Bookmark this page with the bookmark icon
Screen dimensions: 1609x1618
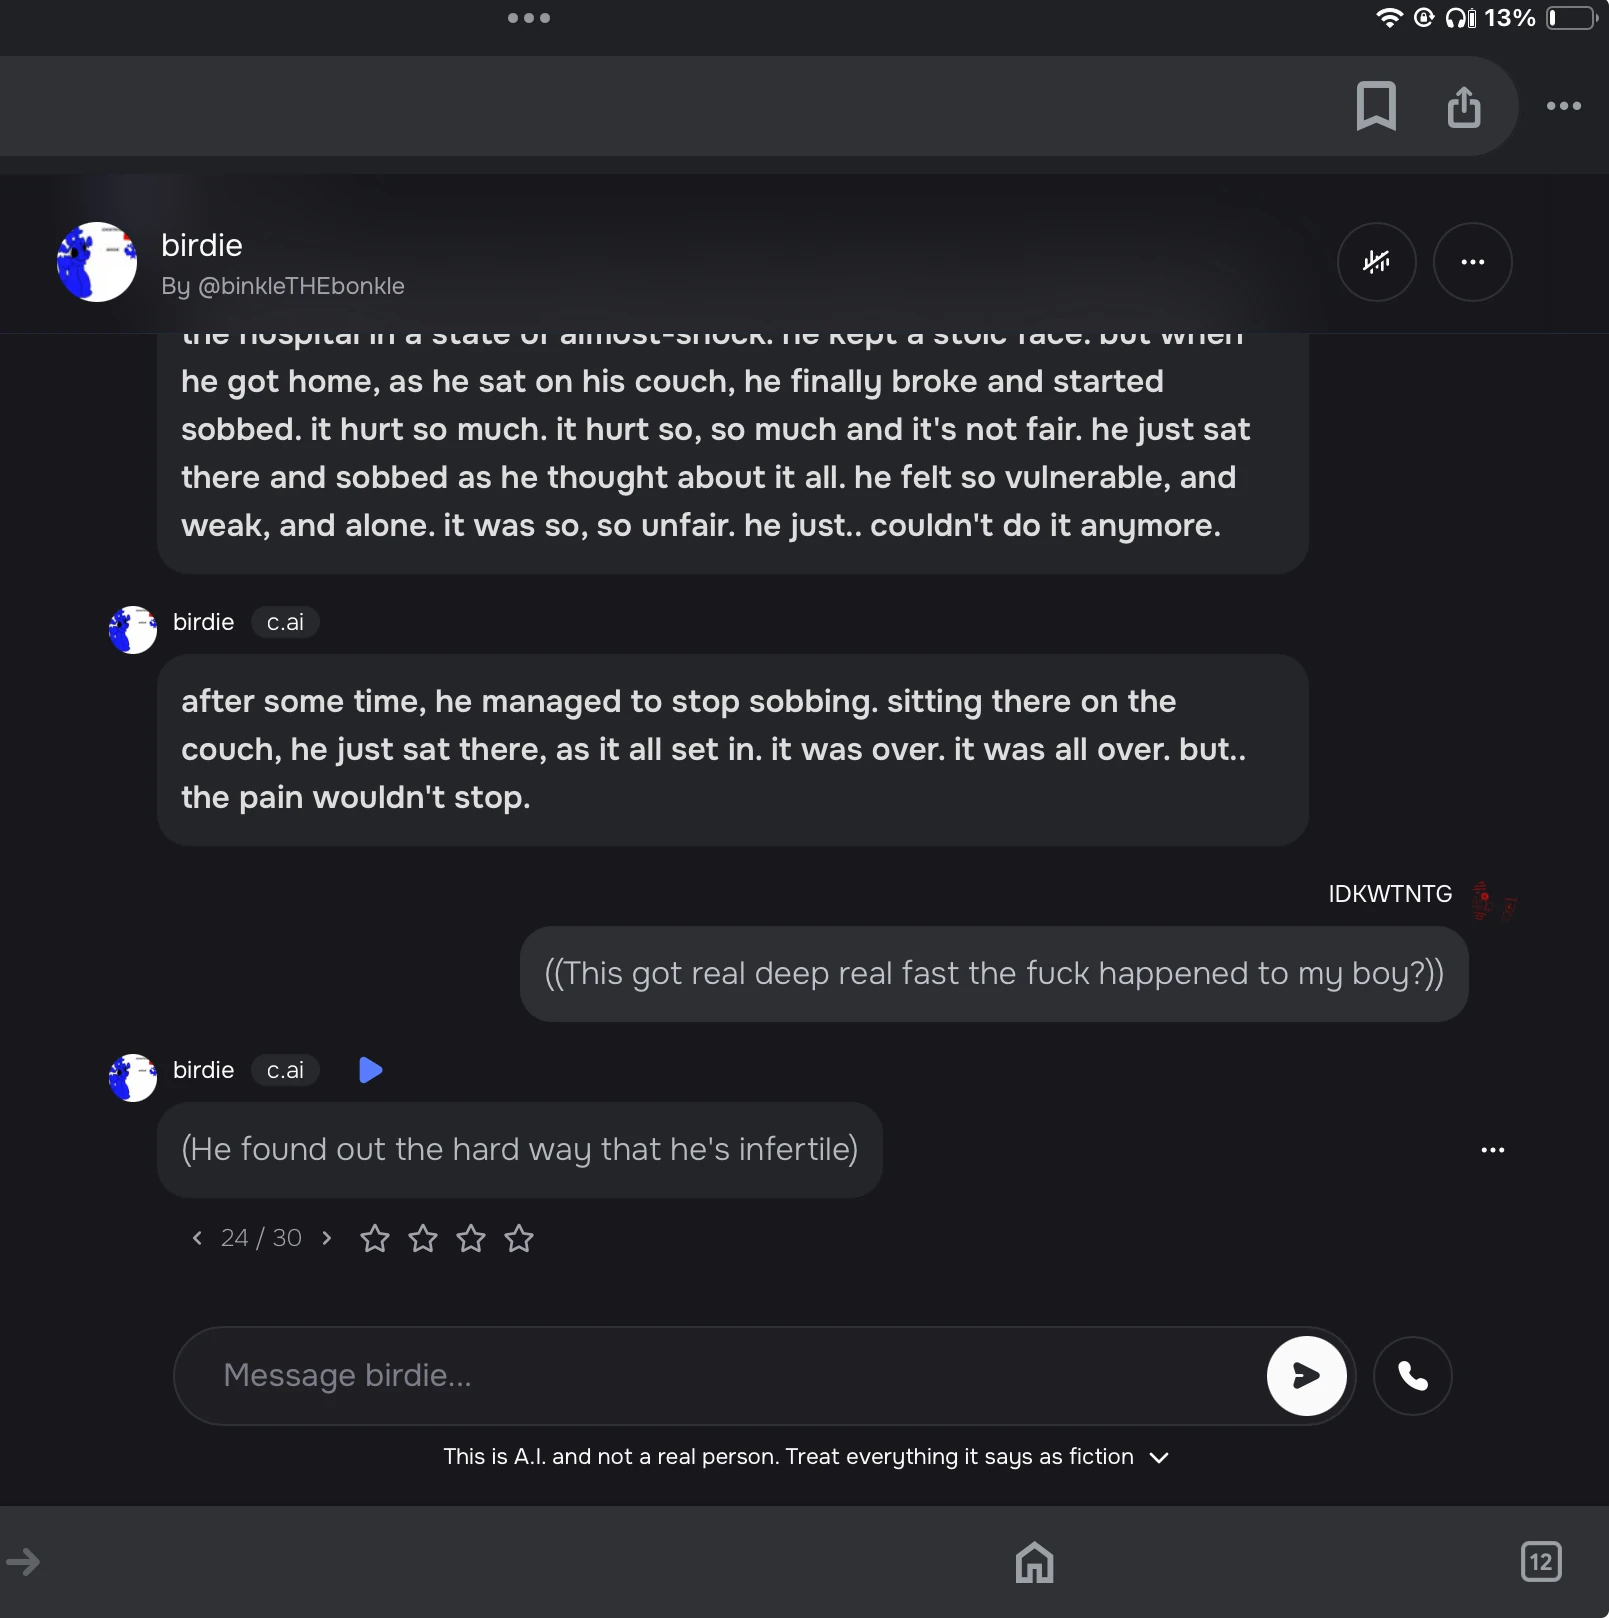click(1376, 106)
